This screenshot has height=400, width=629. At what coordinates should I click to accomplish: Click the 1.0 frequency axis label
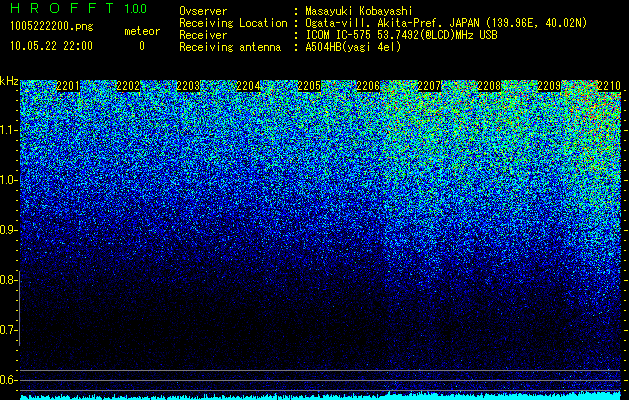[x=8, y=180]
